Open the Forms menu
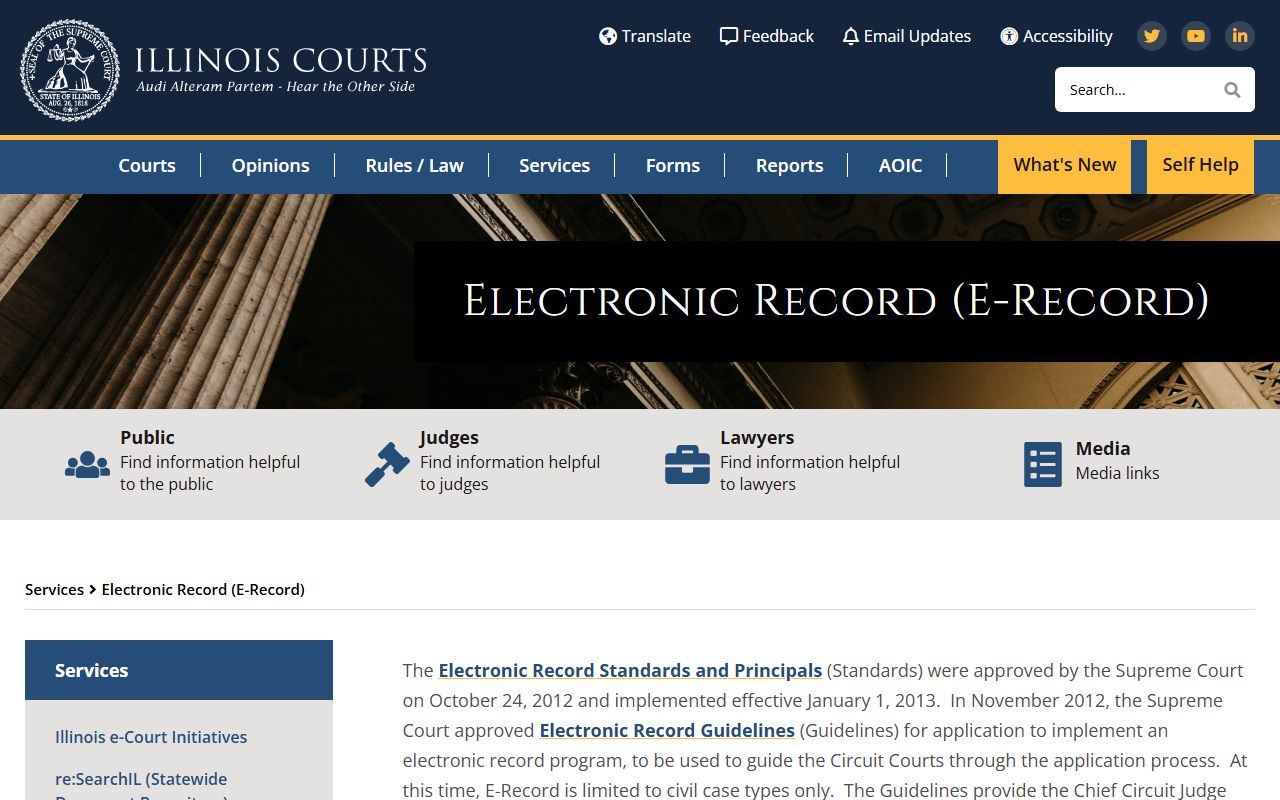Screen dimensions: 1280x800 [x=672, y=165]
